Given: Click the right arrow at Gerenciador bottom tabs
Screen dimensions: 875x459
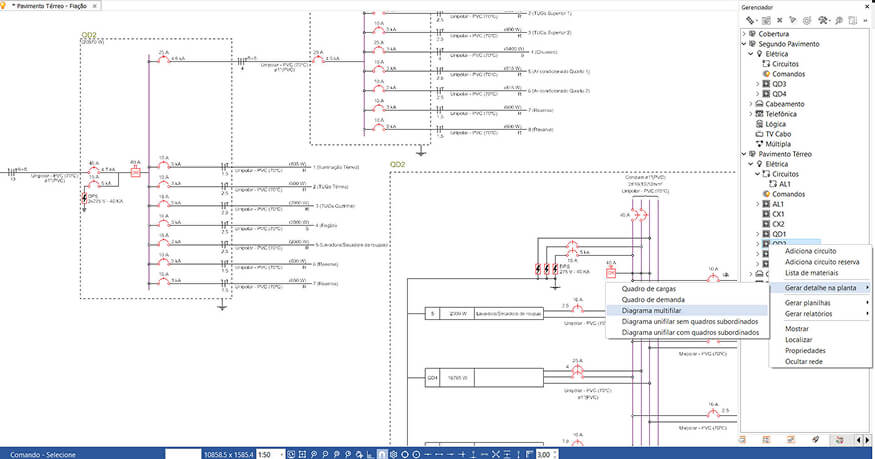Looking at the screenshot, I should pyautogui.click(x=867, y=440).
